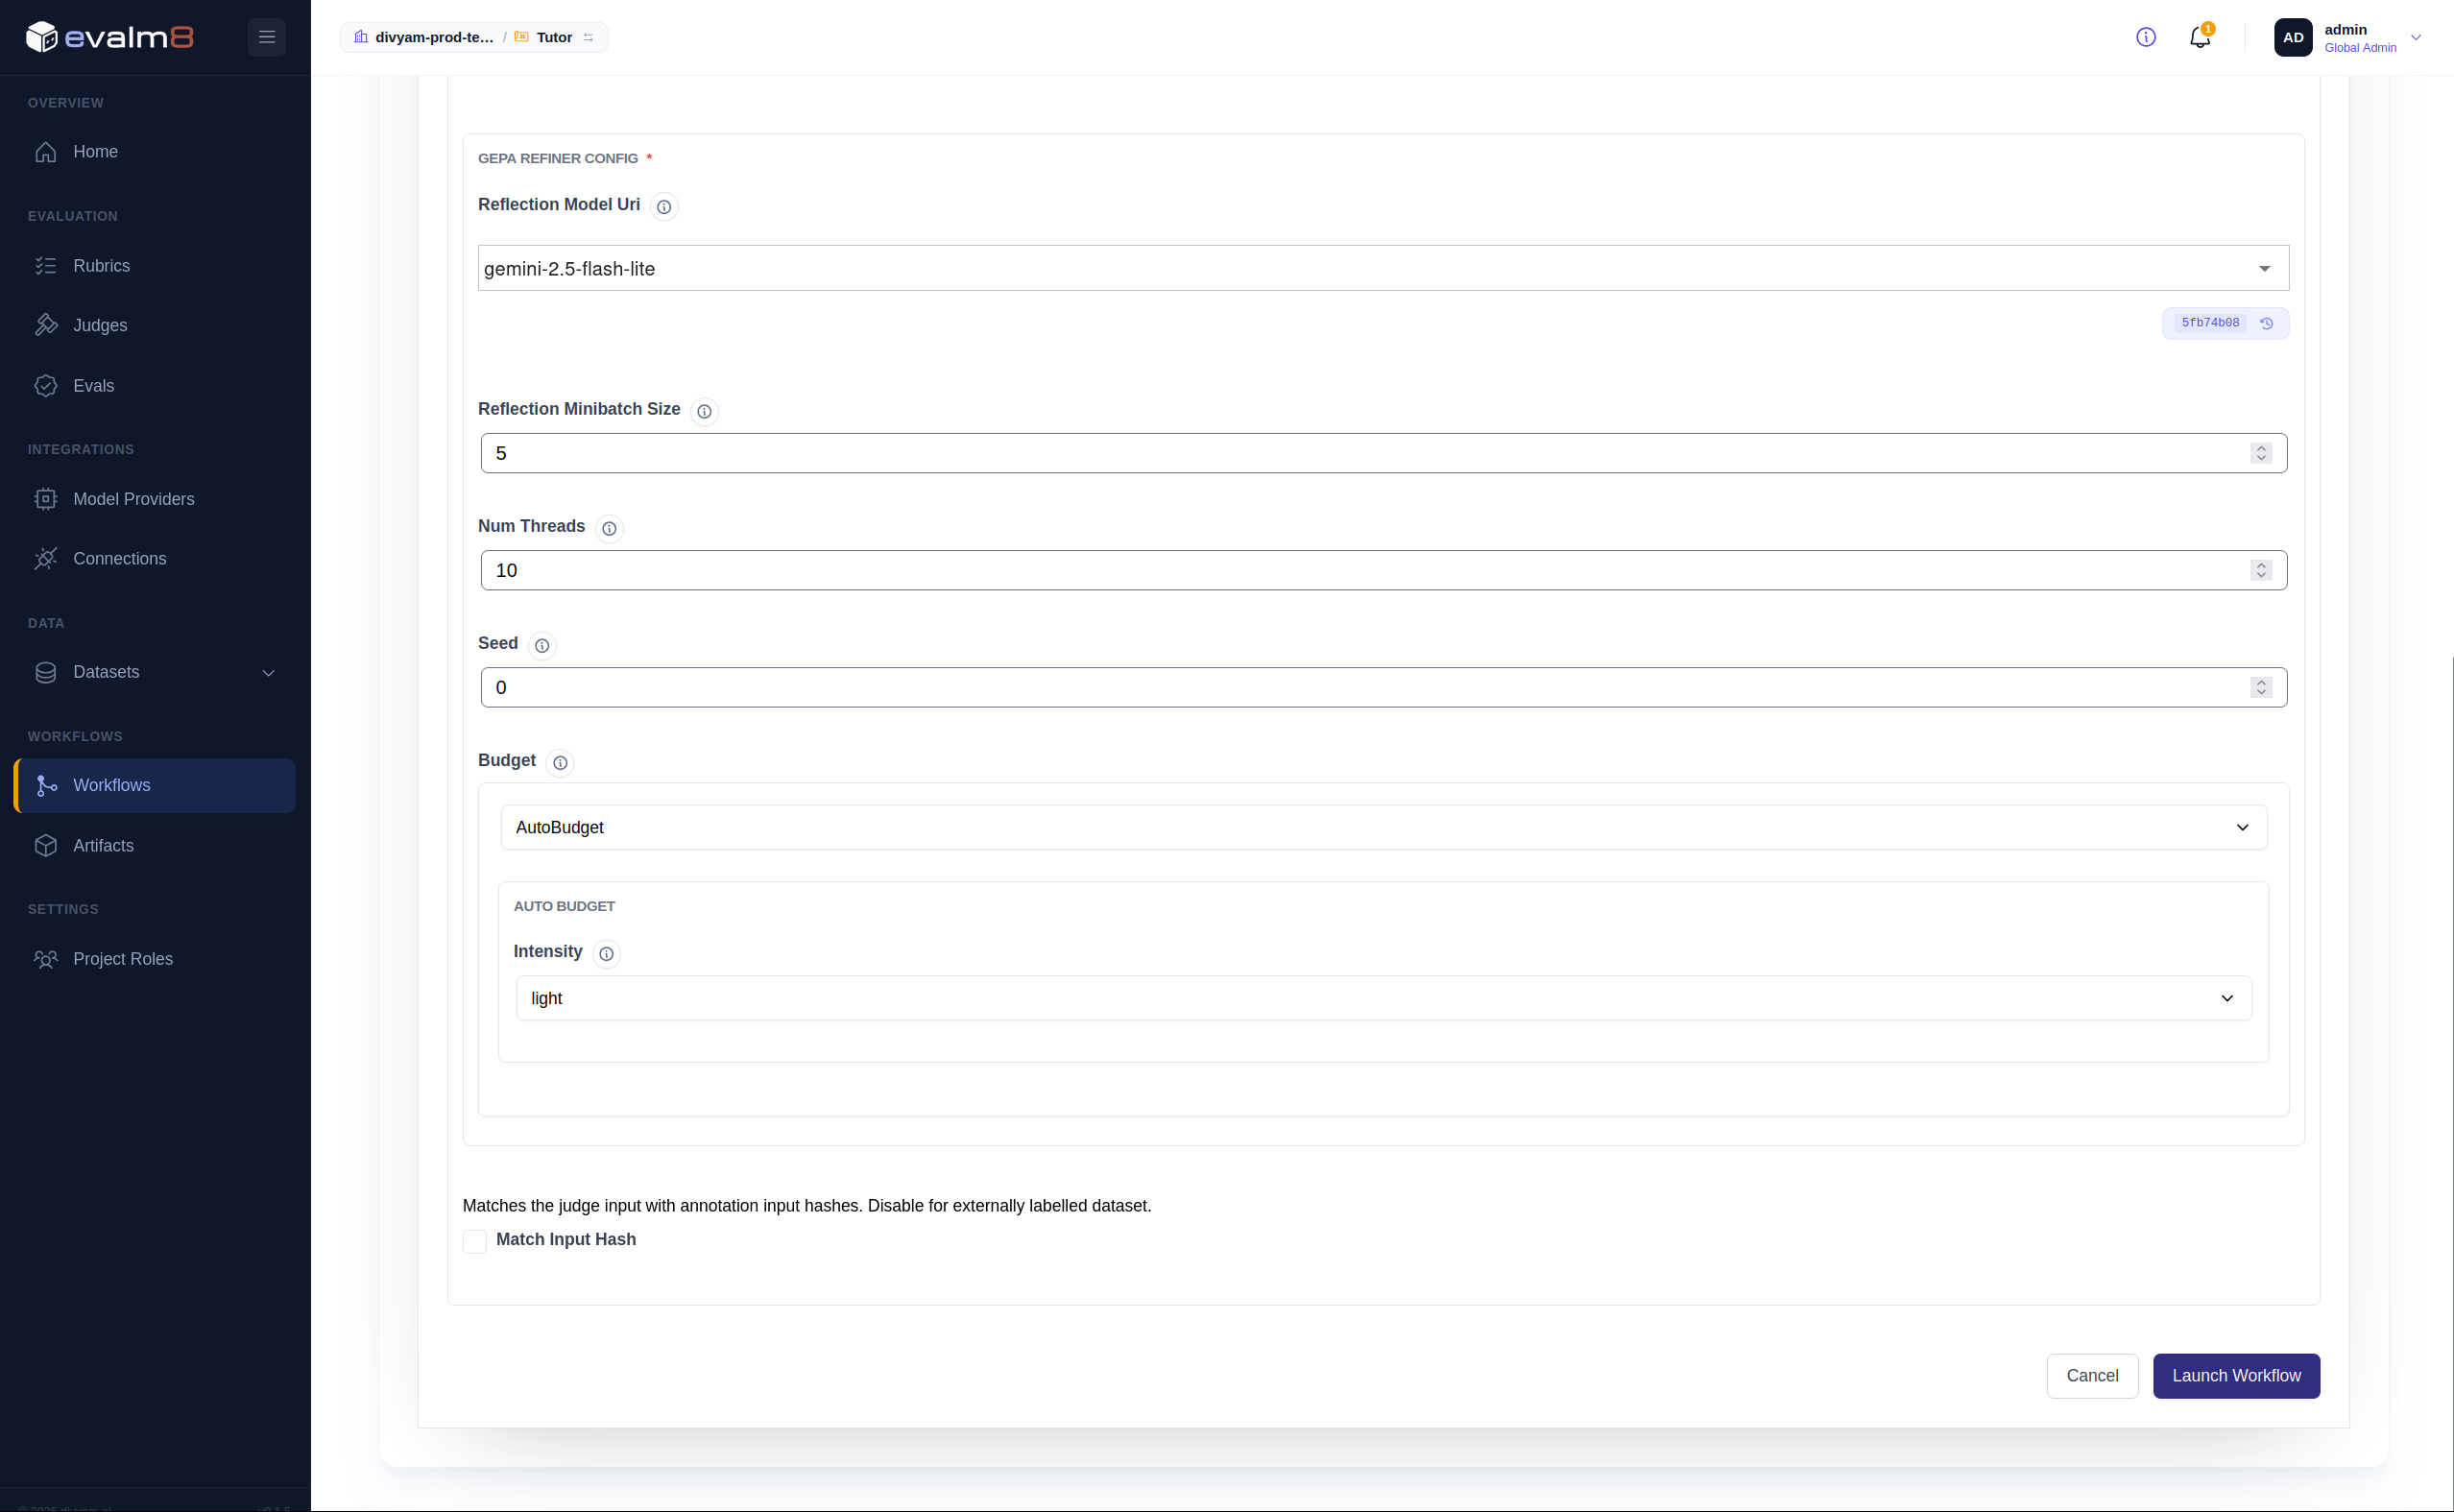Screen dimensions: 2454x1512
Task: Click the AD user avatar
Action: click(x=2293, y=37)
